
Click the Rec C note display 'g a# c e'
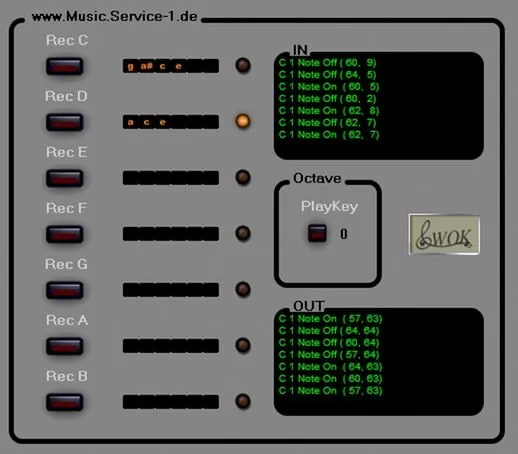coord(171,66)
